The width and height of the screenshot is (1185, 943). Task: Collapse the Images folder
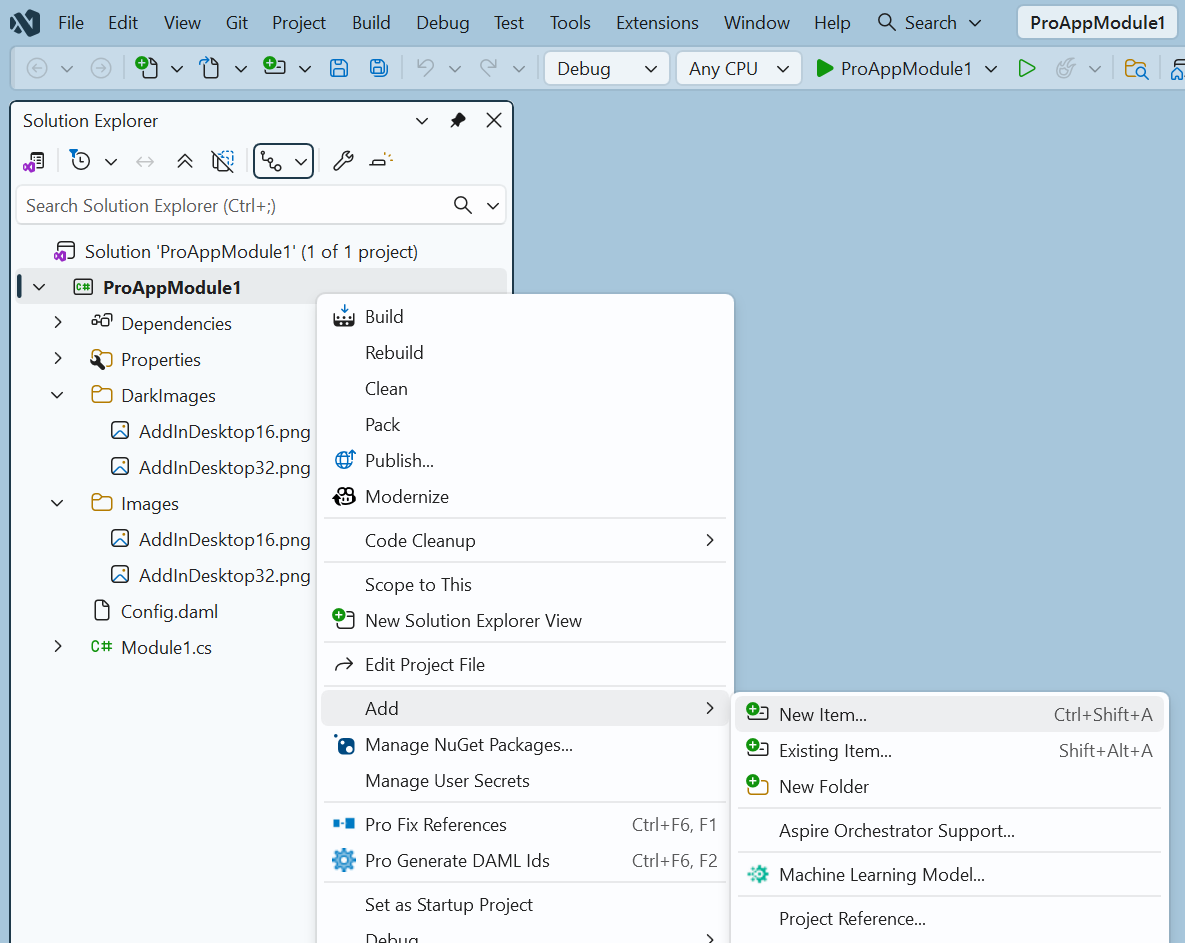point(57,503)
